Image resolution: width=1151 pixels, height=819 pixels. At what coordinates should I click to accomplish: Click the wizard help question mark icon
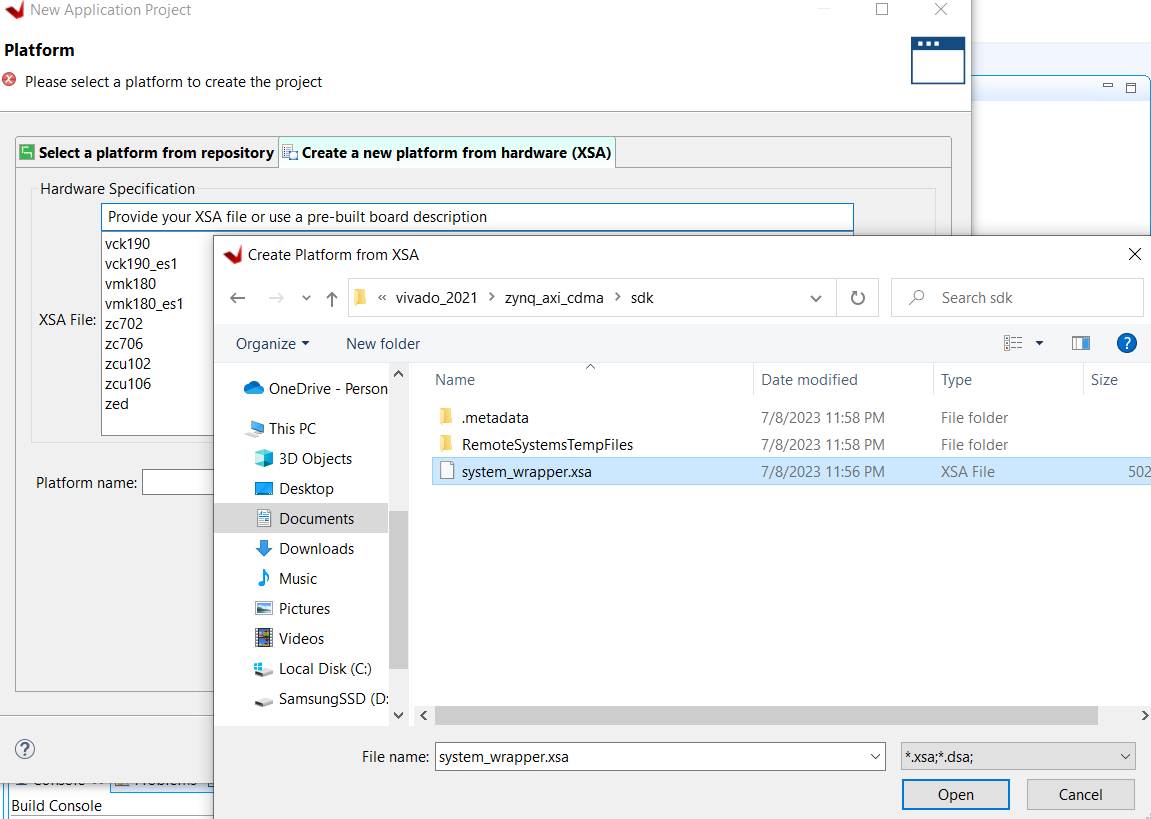click(x=26, y=749)
